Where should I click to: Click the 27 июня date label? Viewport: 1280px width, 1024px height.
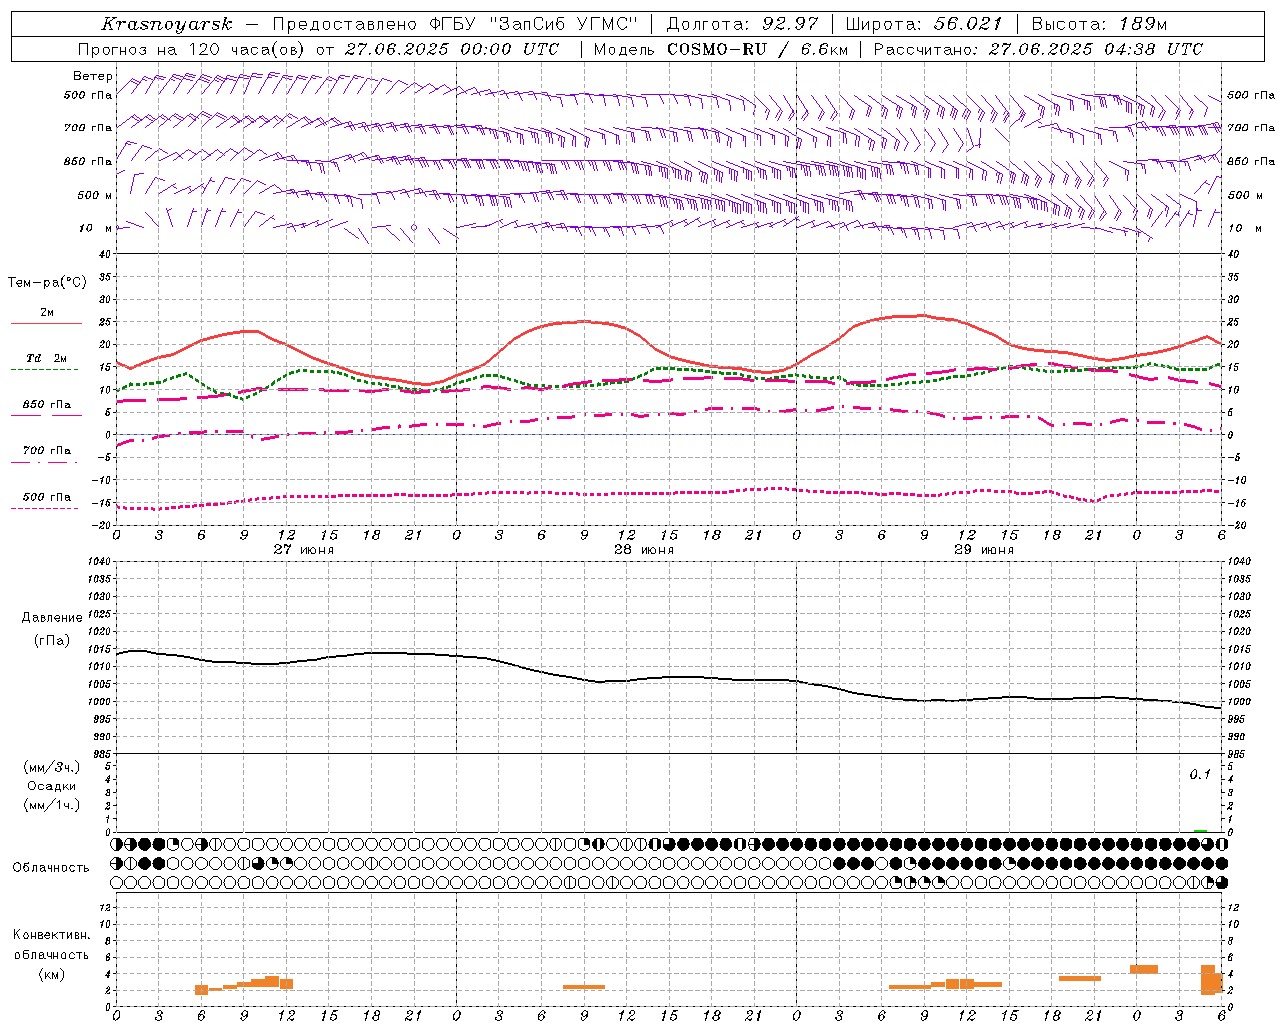click(303, 550)
